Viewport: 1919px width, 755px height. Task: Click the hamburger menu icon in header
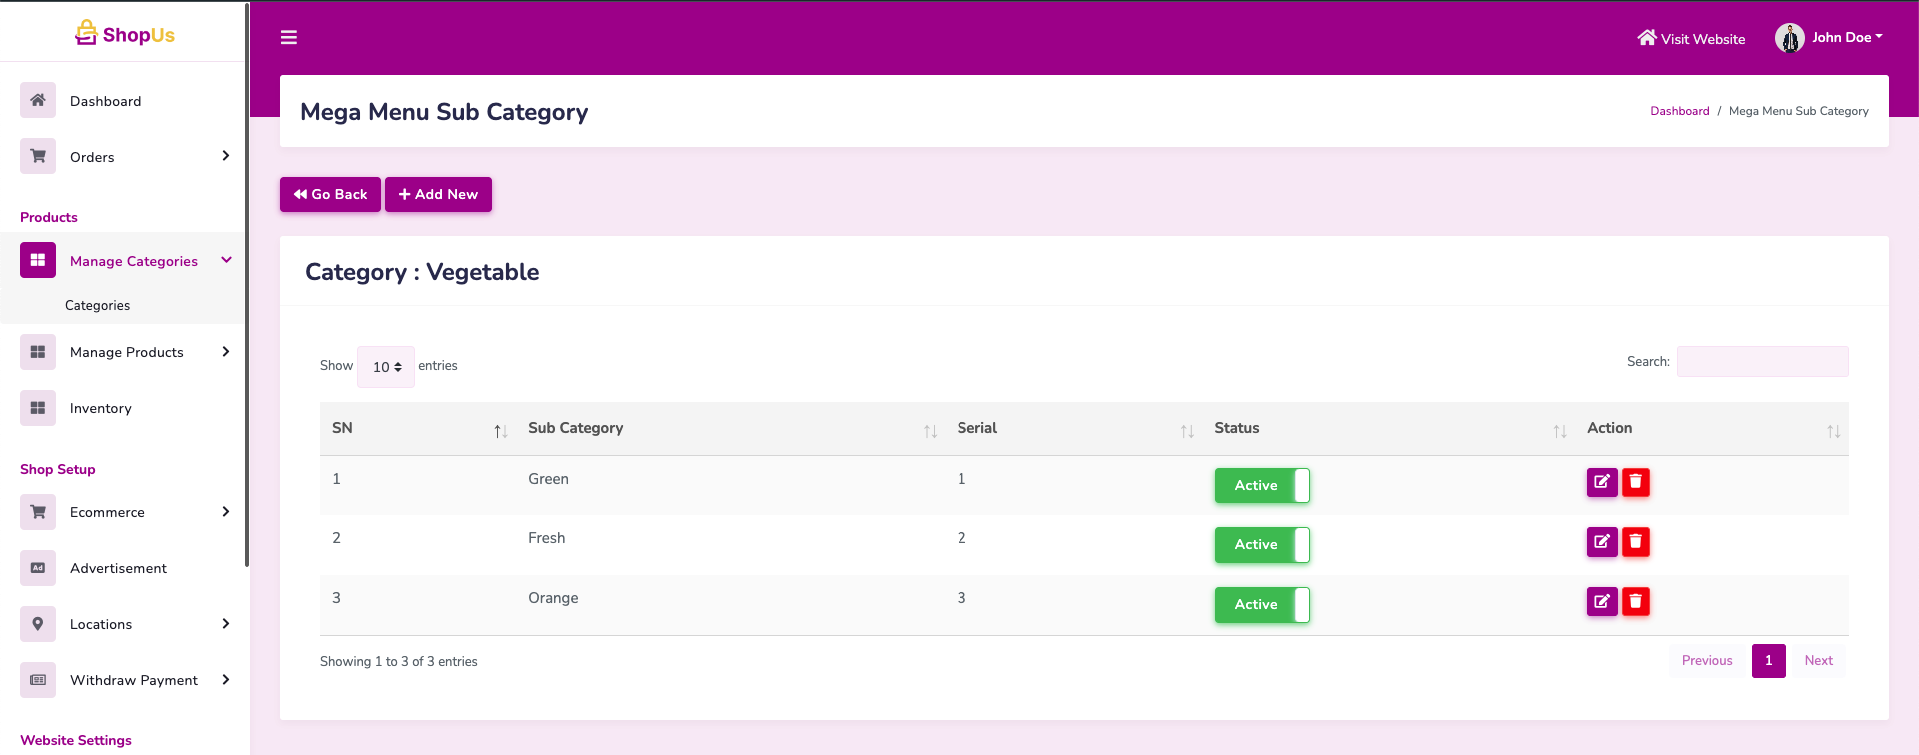[289, 38]
